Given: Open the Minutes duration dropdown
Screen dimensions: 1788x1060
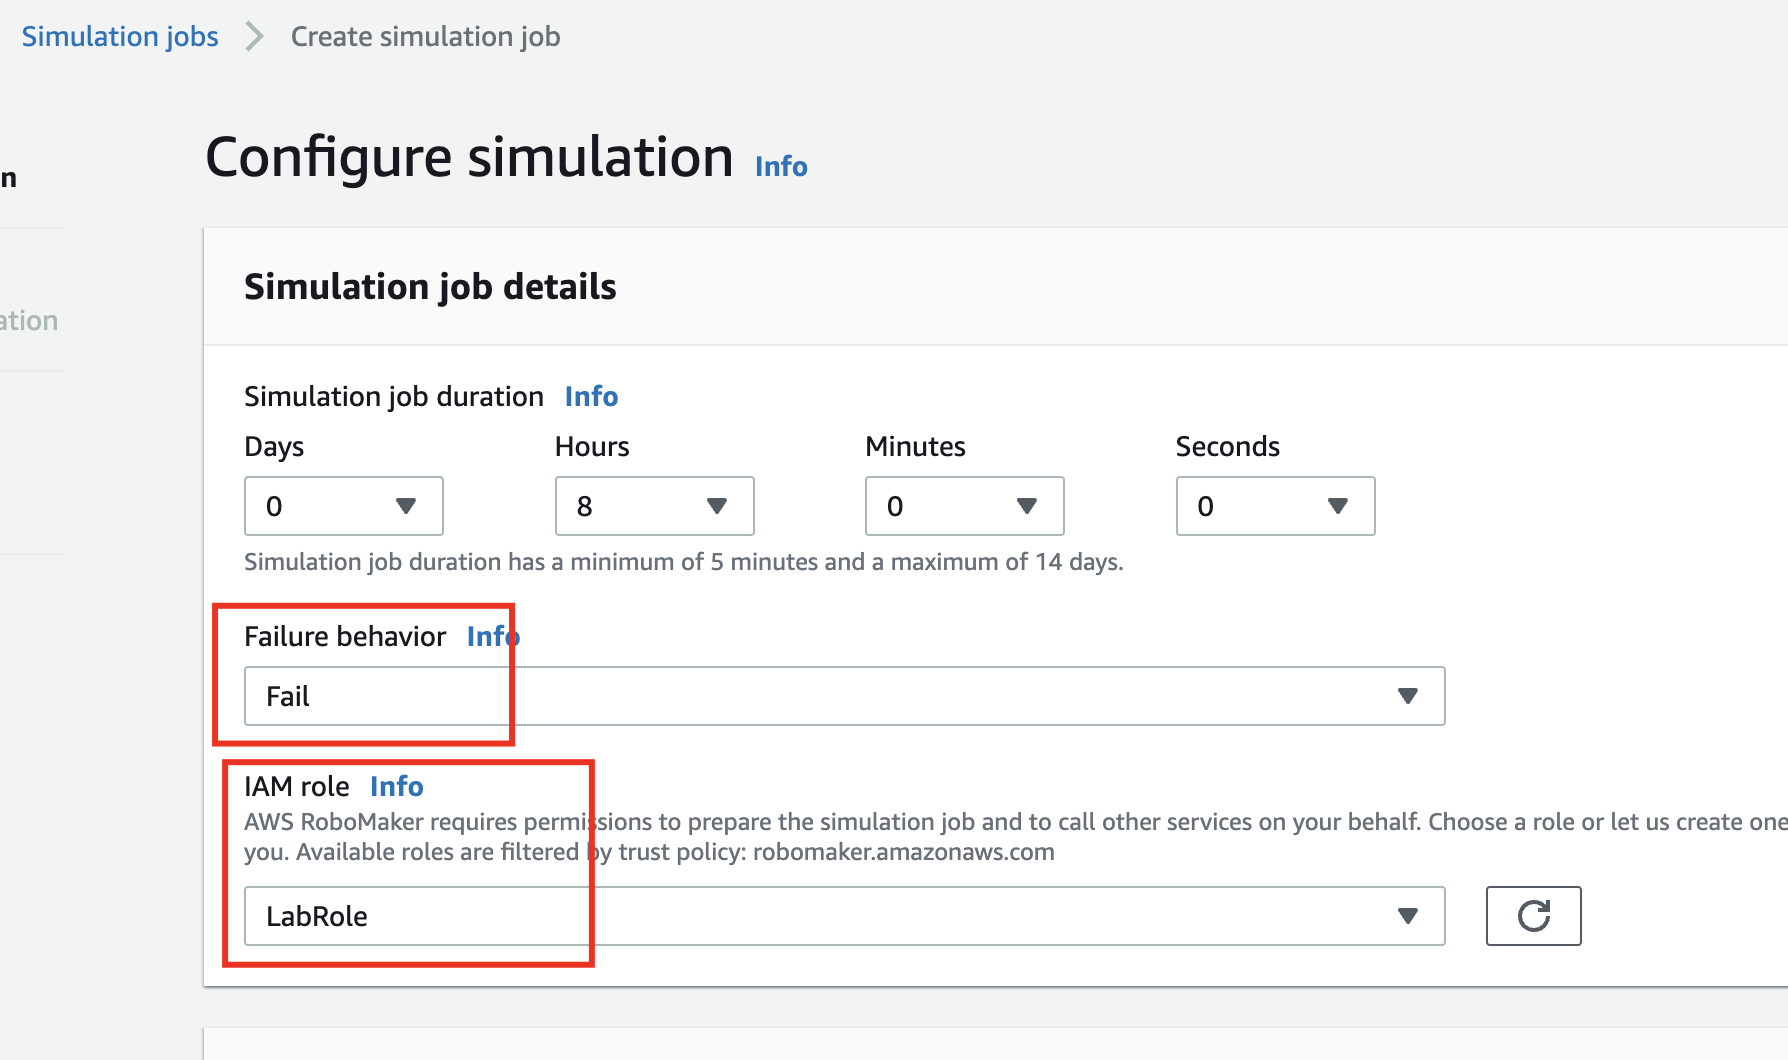Looking at the screenshot, I should click(x=964, y=506).
